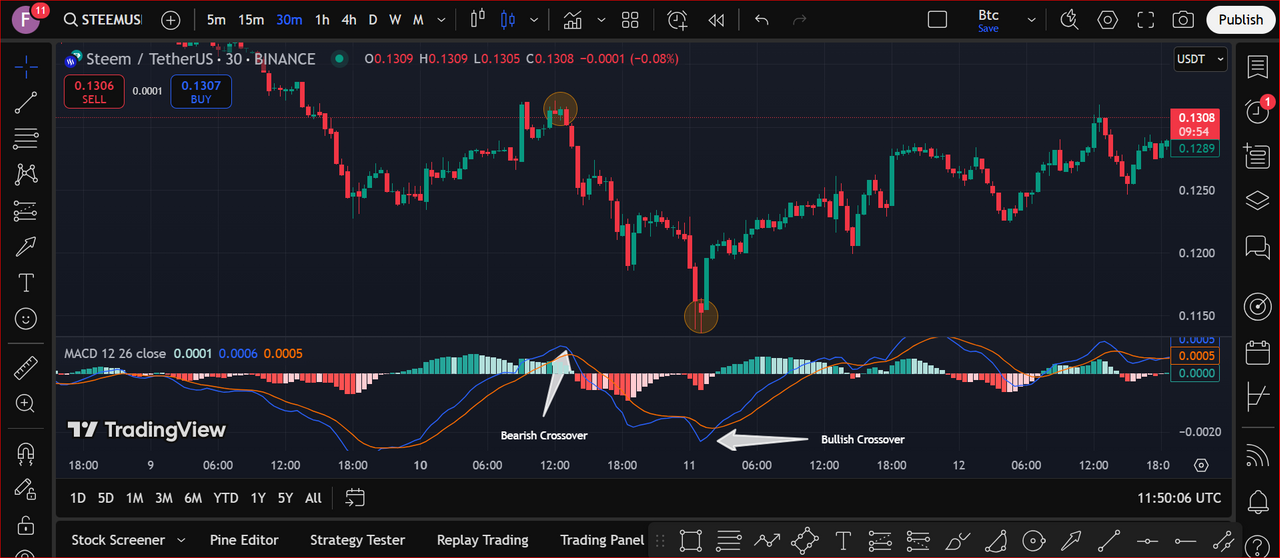Select the ruler measure tool
Viewport: 1280px width, 558px height.
pos(26,367)
